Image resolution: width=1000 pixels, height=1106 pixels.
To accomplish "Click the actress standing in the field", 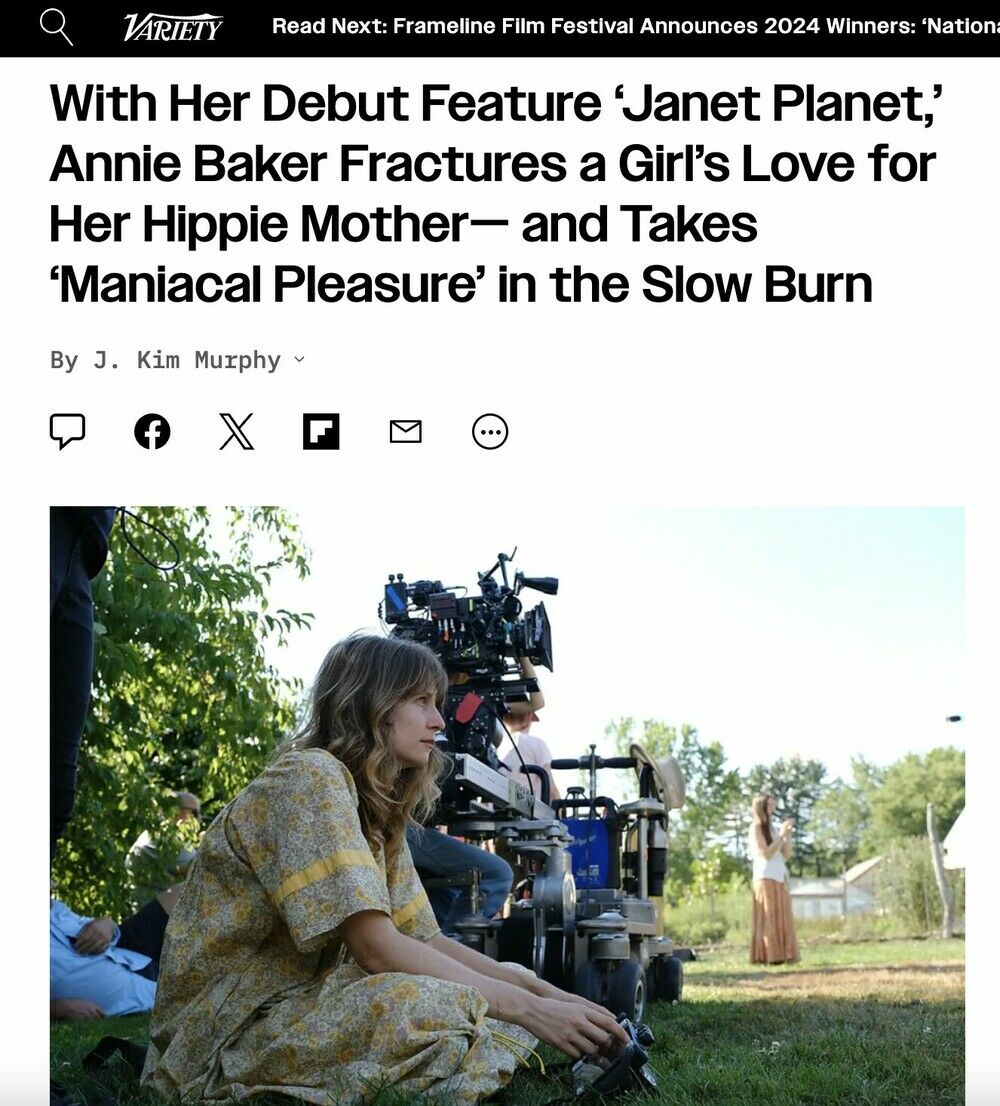I will [772, 879].
